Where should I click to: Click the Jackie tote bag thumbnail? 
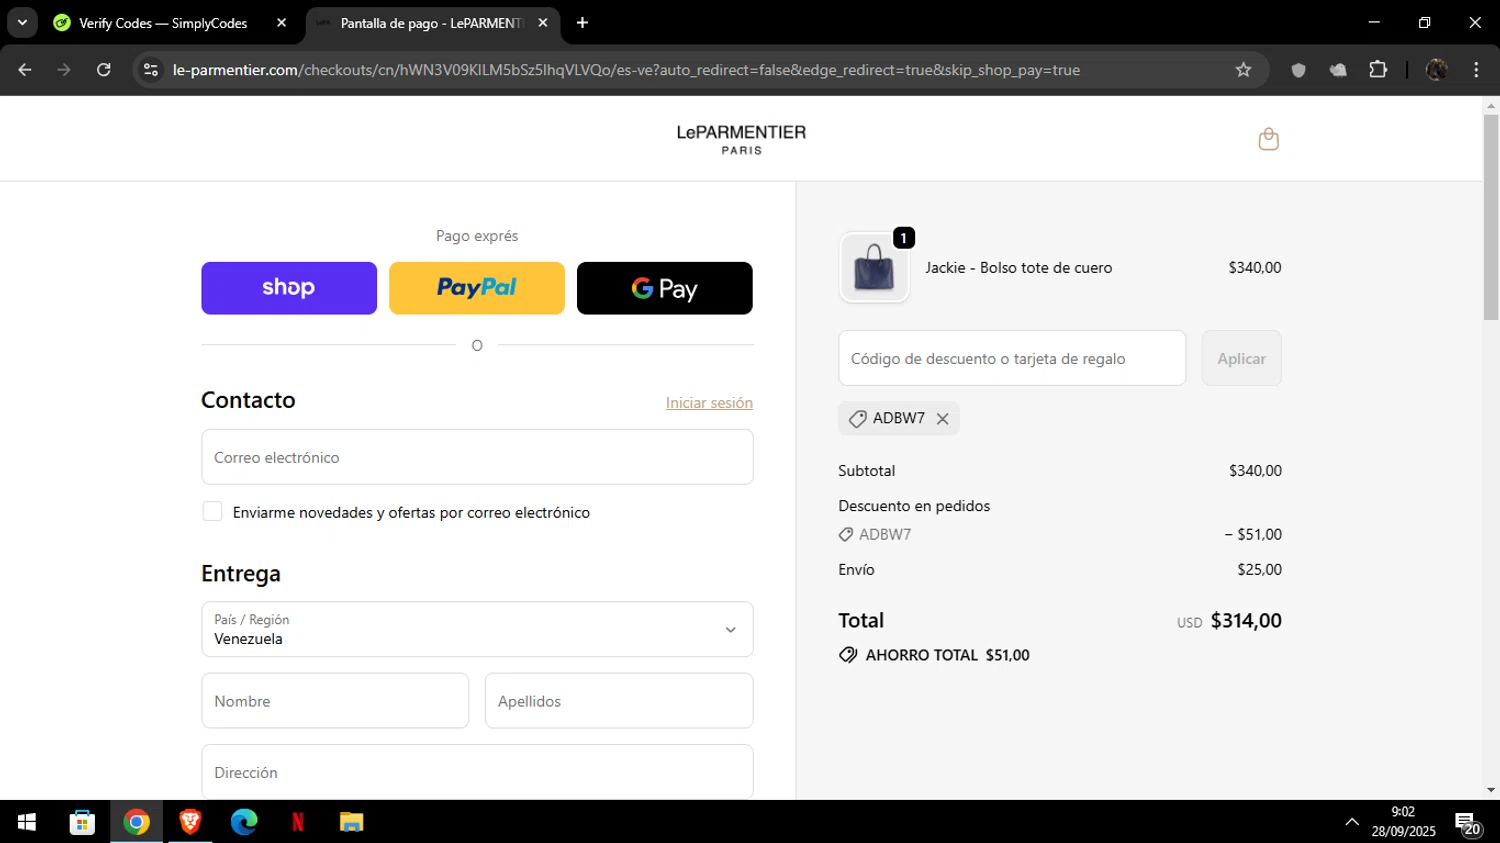pyautogui.click(x=874, y=268)
